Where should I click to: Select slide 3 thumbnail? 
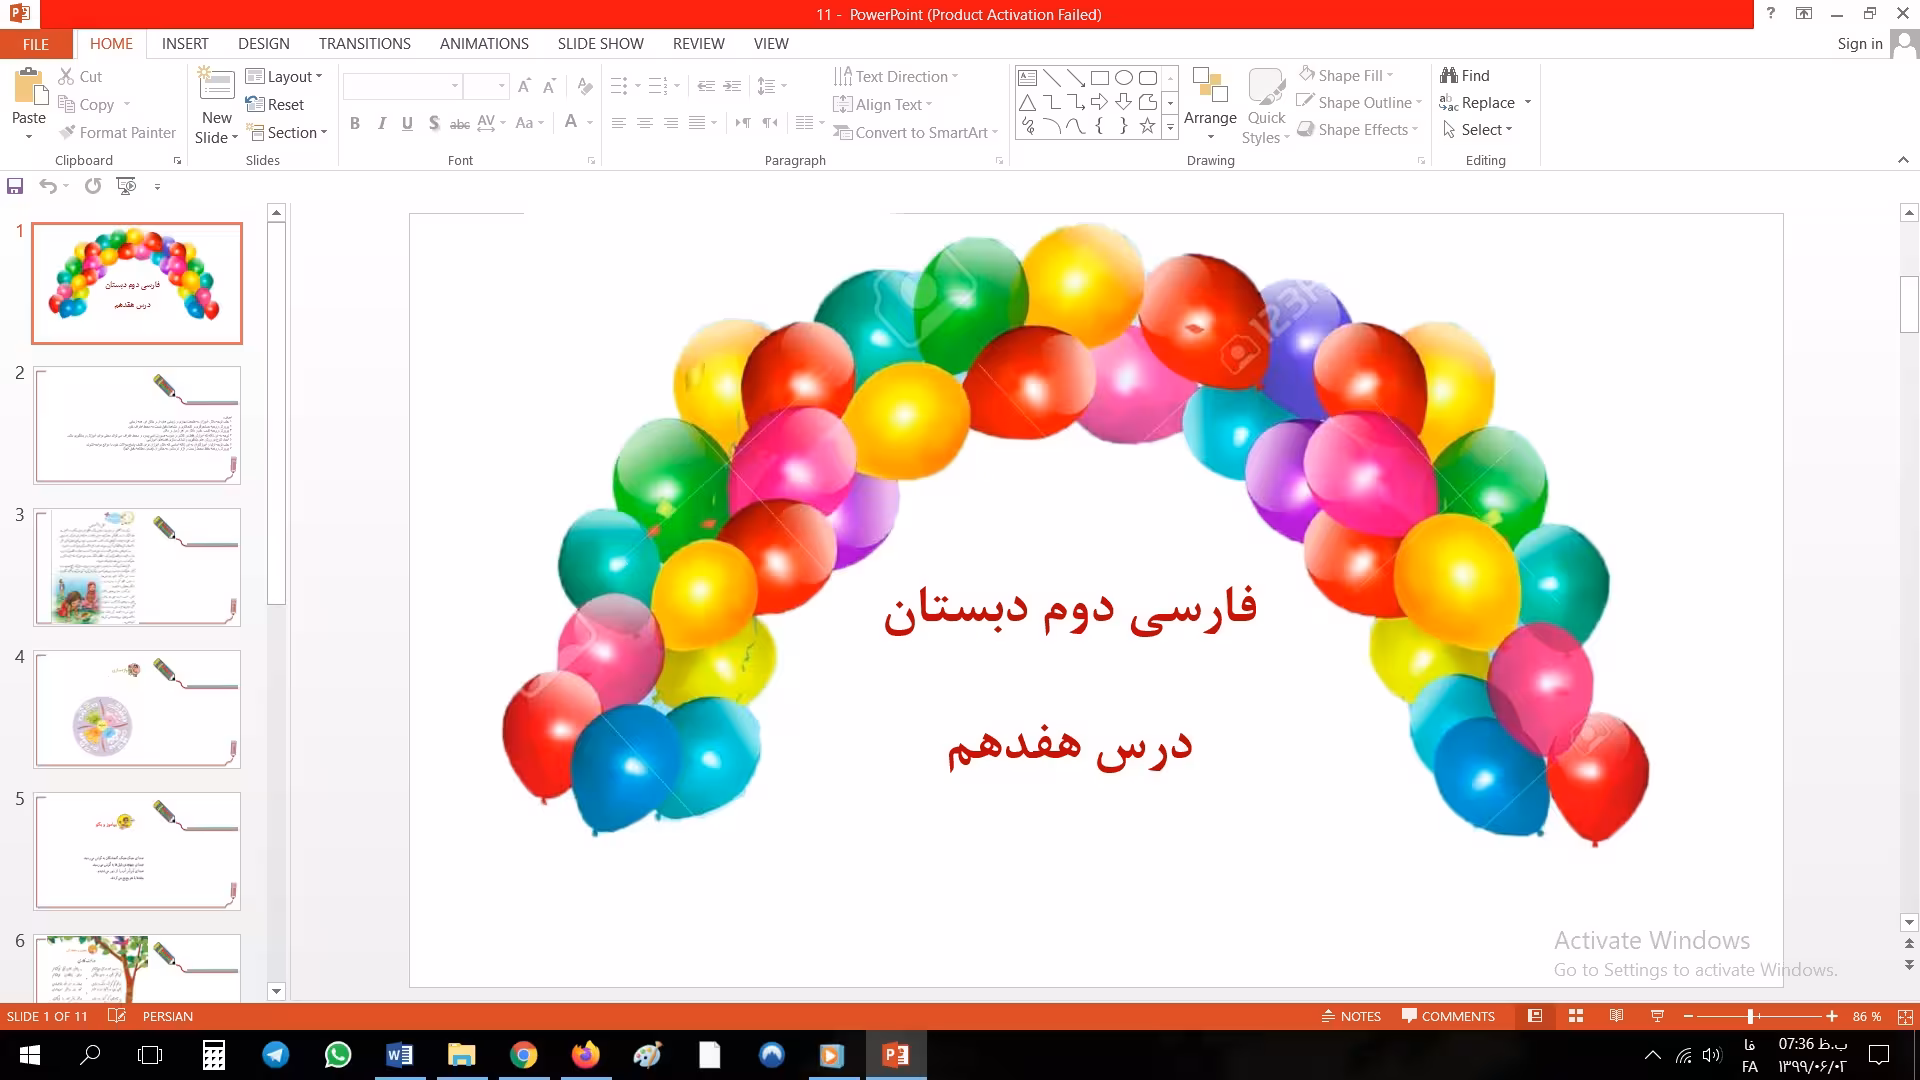[x=137, y=567]
